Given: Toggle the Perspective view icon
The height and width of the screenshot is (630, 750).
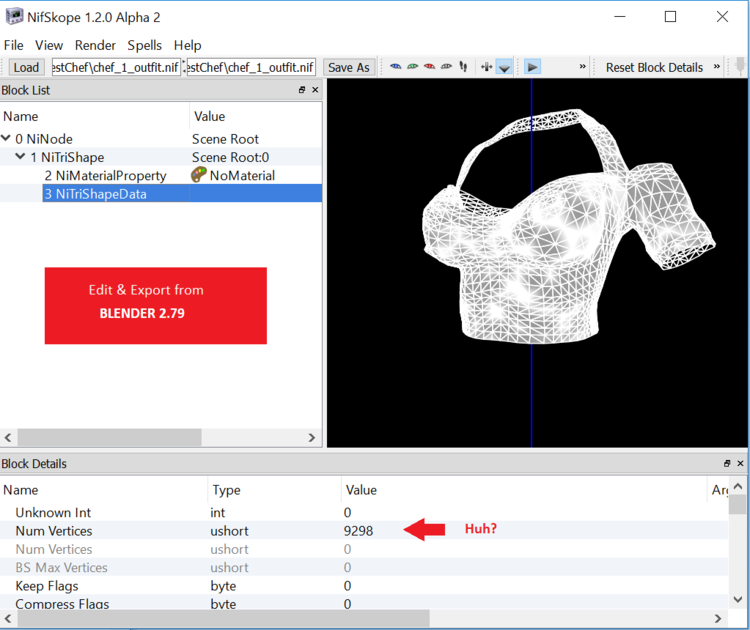Looking at the screenshot, I should click(504, 67).
